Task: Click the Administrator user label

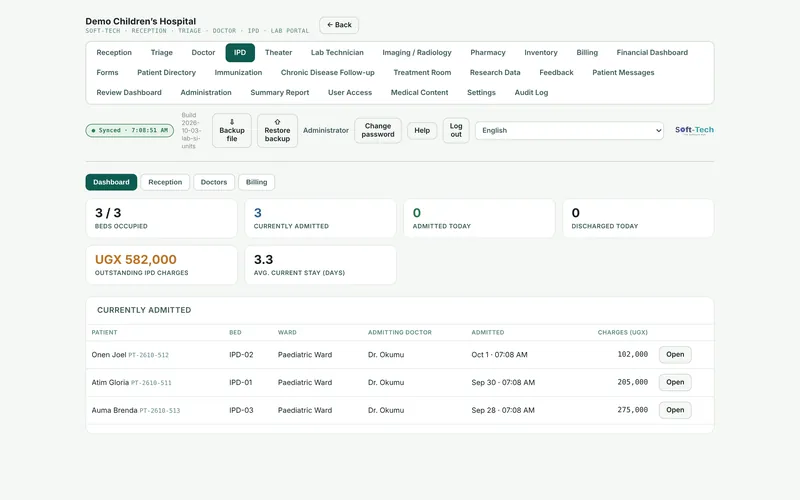Action: (326, 131)
